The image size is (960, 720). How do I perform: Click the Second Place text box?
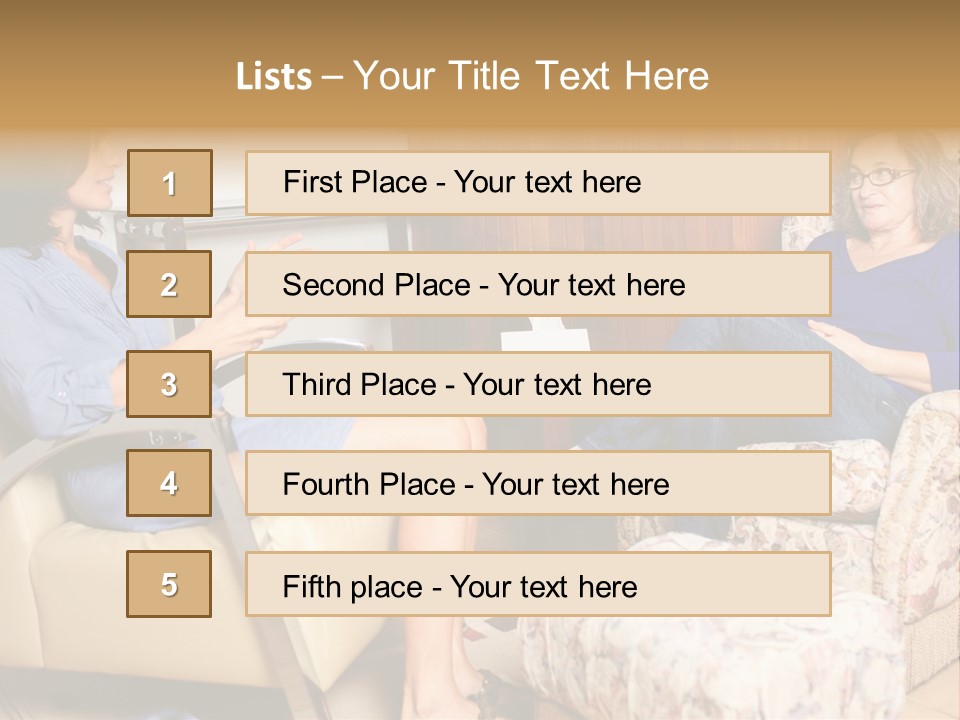coord(538,284)
